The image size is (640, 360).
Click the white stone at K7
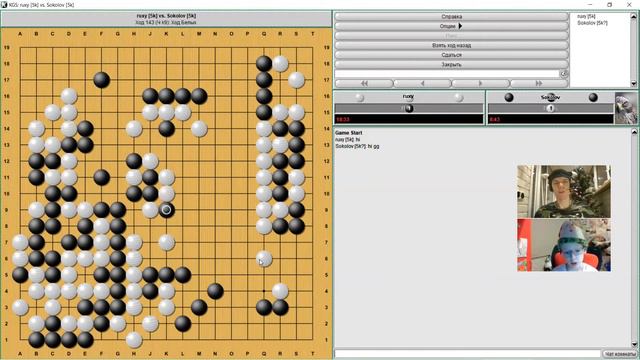point(167,242)
